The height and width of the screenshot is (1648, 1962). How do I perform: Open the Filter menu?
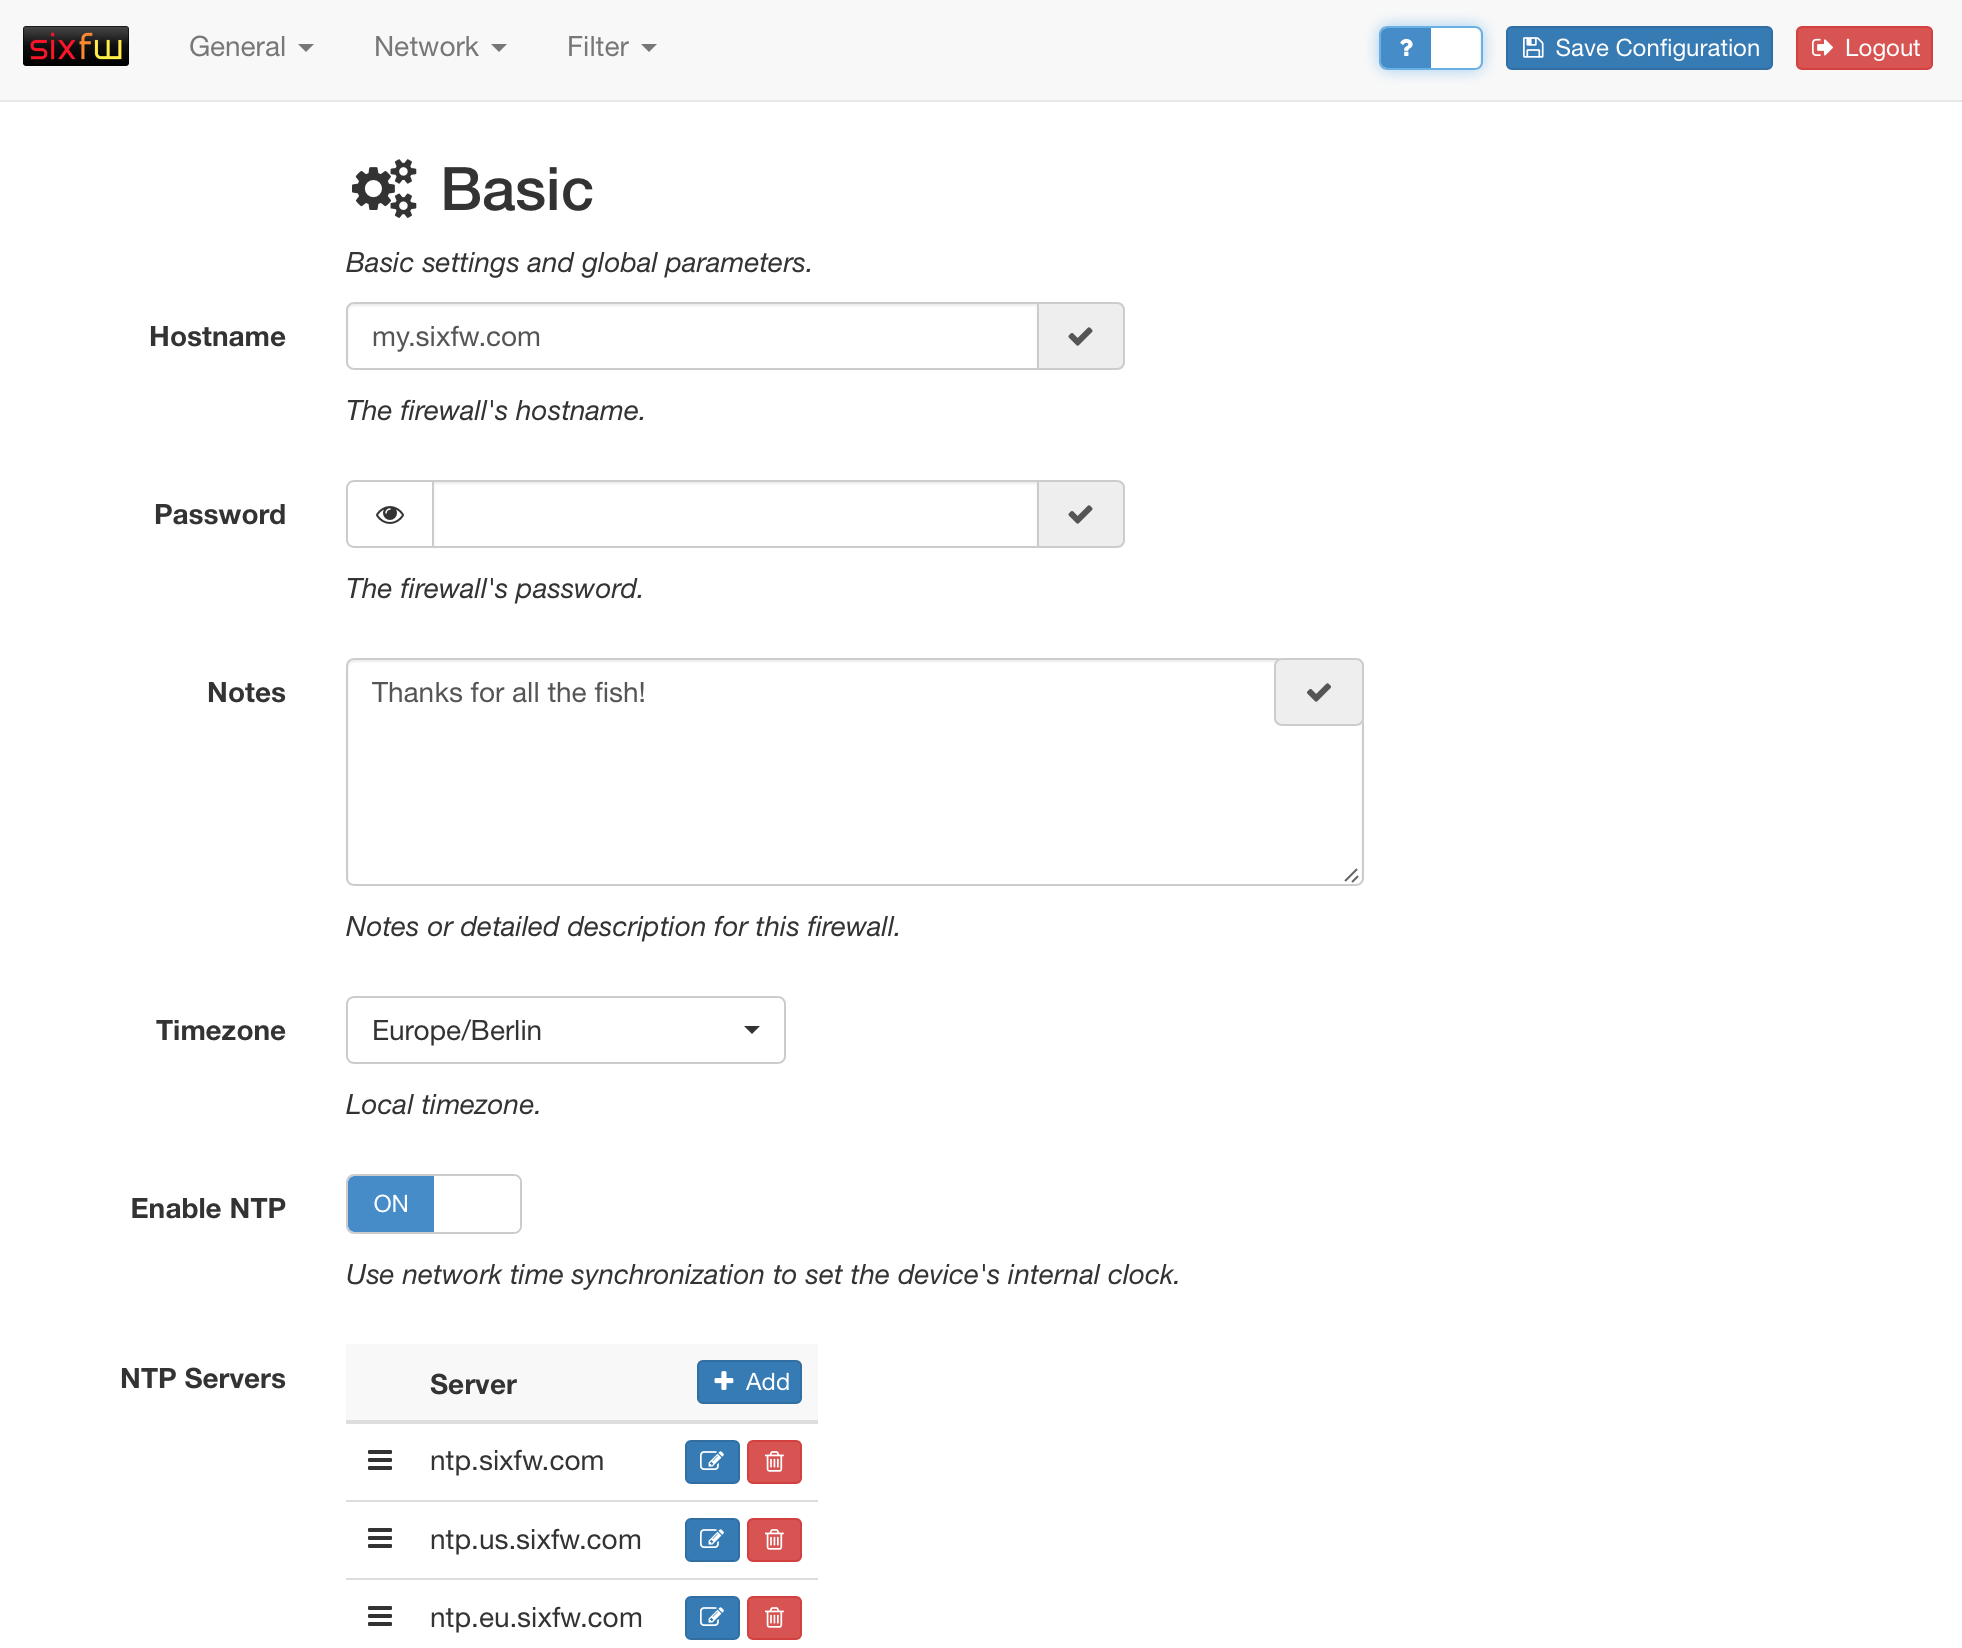tap(611, 47)
